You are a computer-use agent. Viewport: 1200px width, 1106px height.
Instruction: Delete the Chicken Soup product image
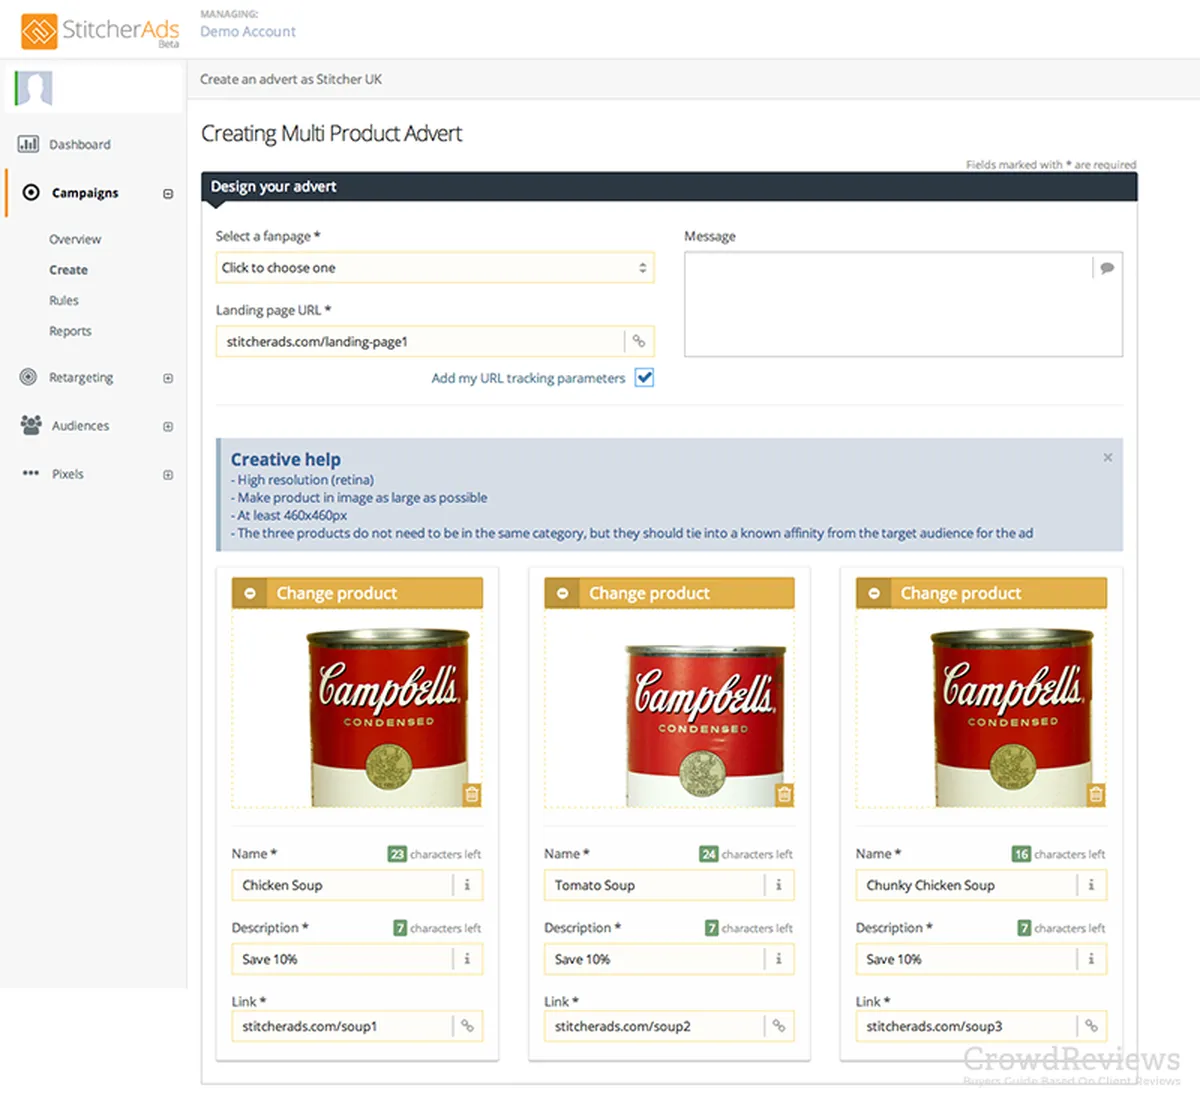click(472, 795)
